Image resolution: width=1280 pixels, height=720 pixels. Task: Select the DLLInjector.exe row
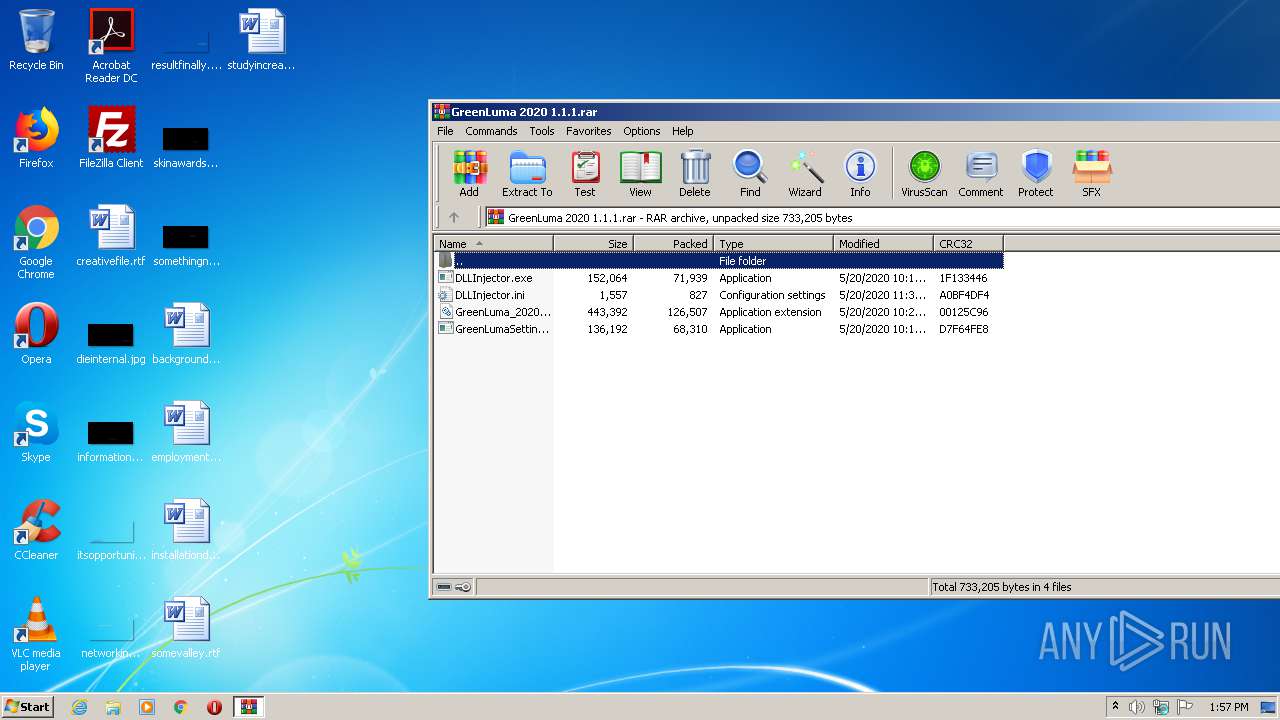click(719, 278)
